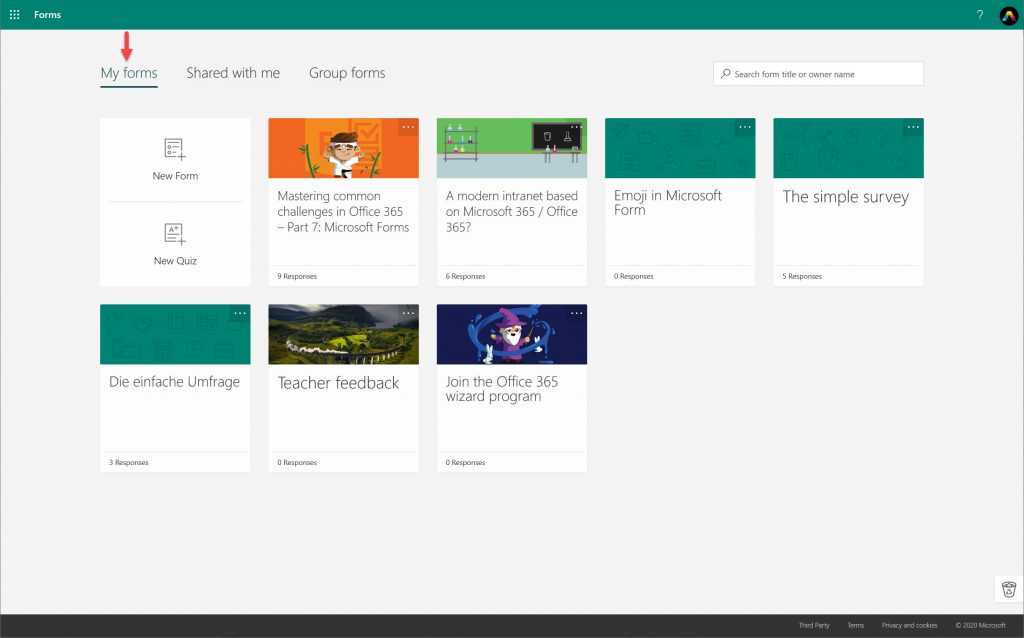Open the train landscape form thumbnail
The image size is (1024, 638).
[344, 334]
